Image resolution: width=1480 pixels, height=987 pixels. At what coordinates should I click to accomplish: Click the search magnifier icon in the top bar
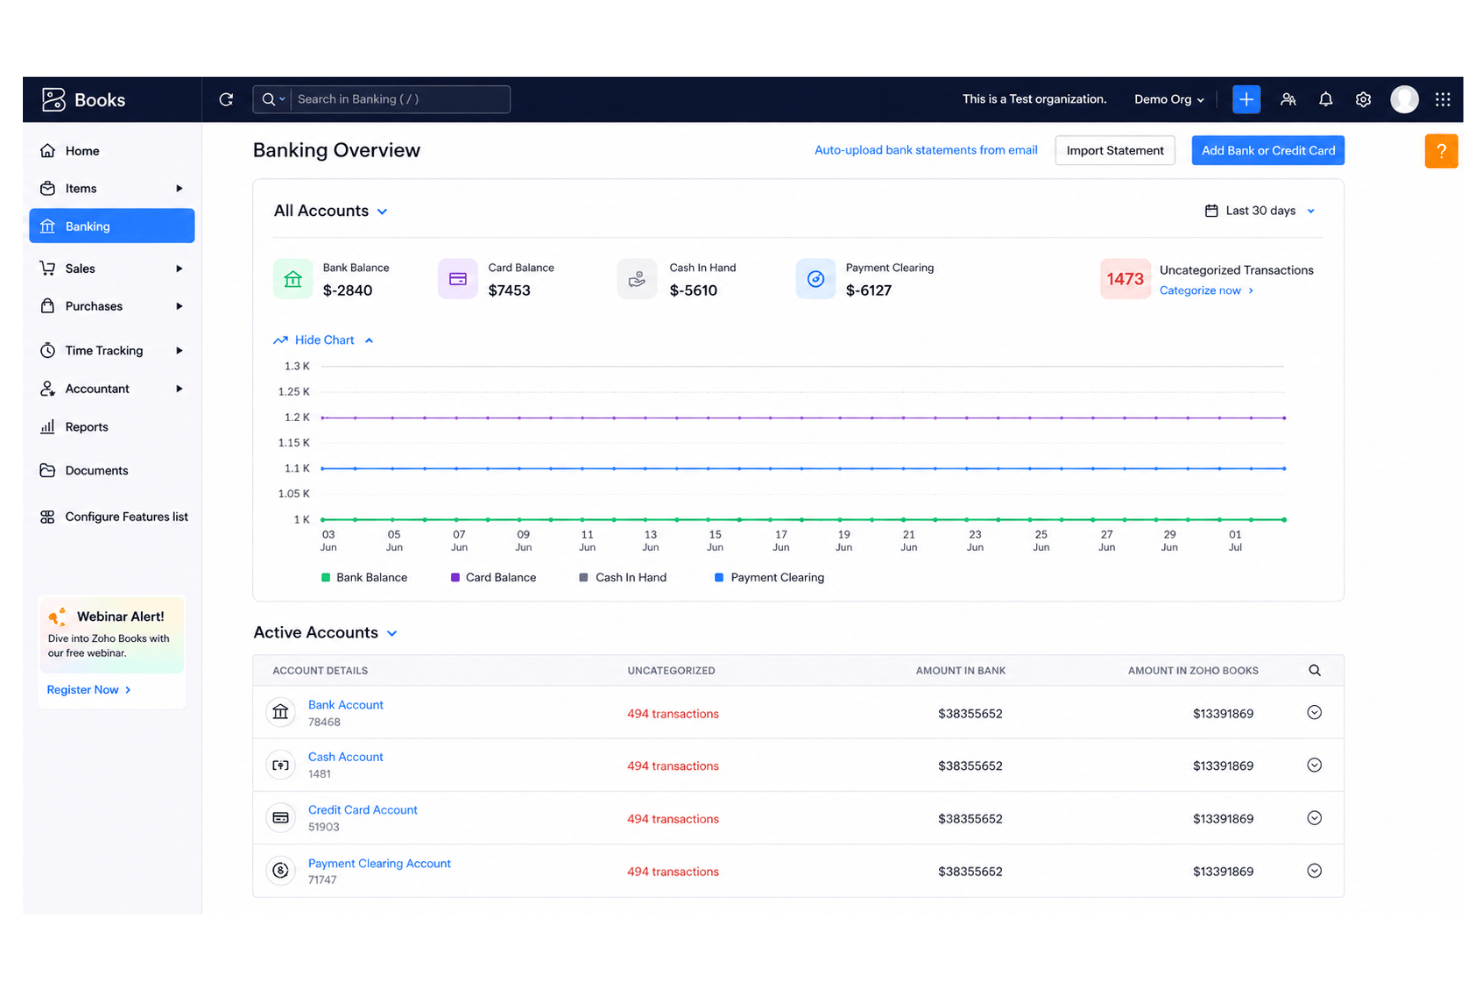click(x=268, y=99)
